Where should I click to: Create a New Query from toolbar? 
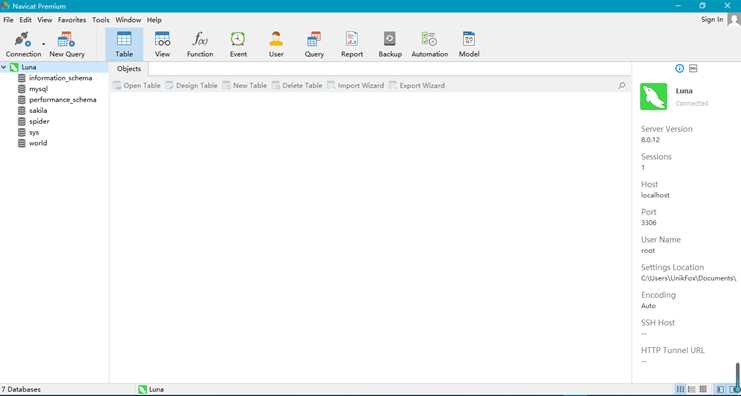(67, 44)
